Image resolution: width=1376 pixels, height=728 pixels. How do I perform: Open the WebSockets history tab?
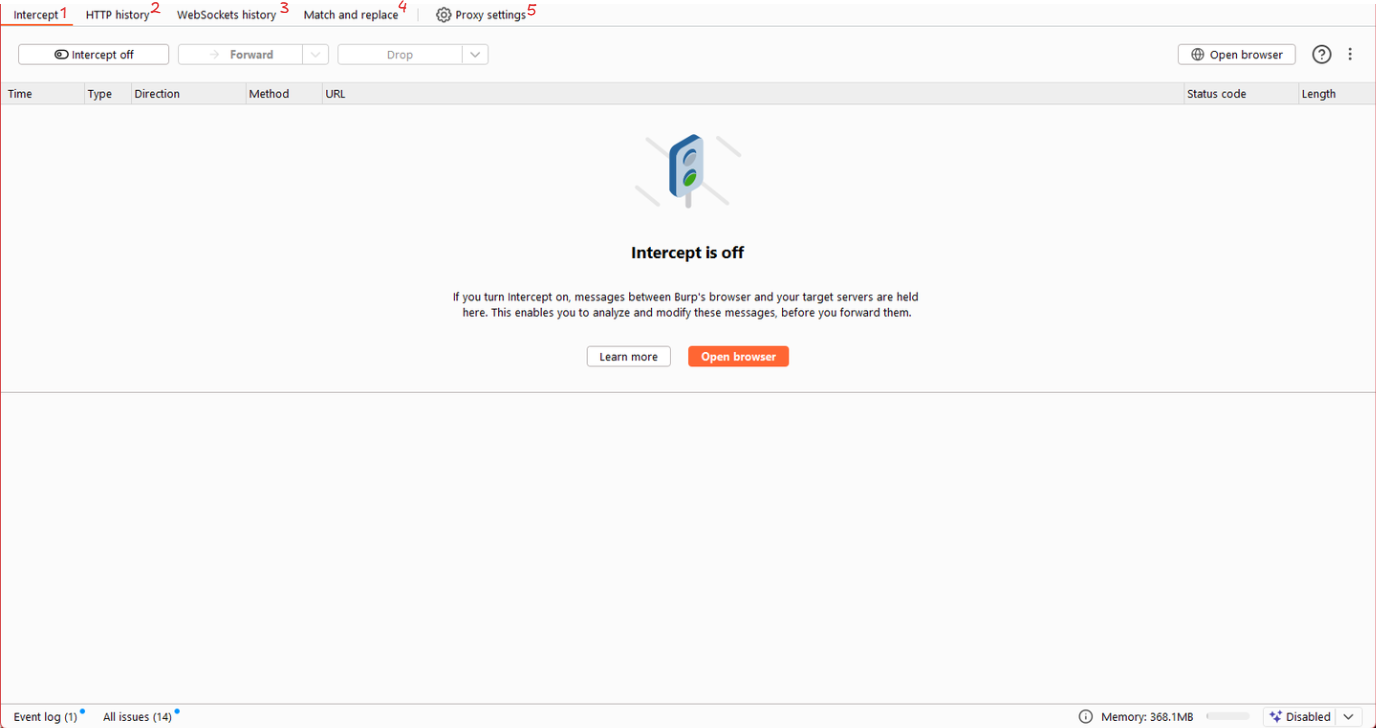[x=226, y=15]
